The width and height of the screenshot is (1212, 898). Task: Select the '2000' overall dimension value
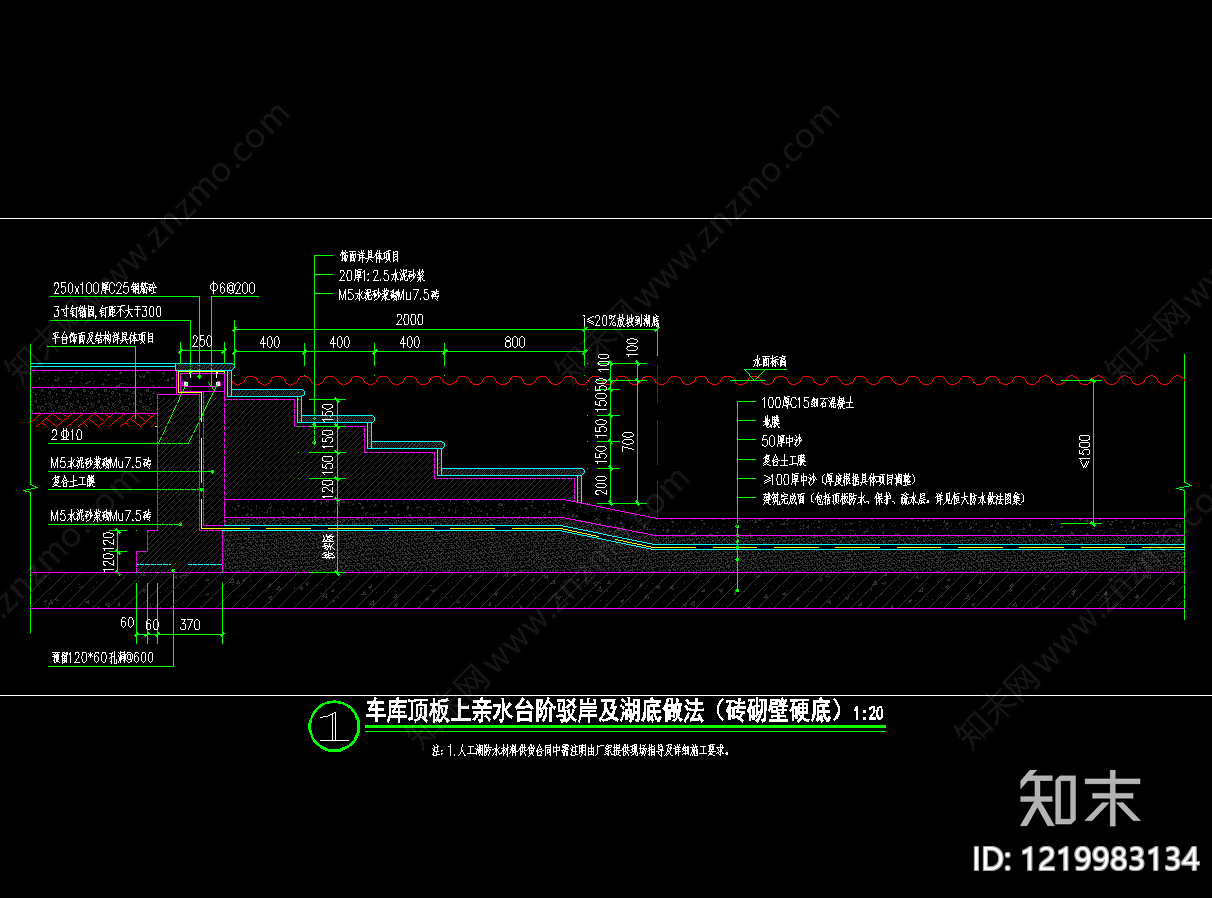409,320
